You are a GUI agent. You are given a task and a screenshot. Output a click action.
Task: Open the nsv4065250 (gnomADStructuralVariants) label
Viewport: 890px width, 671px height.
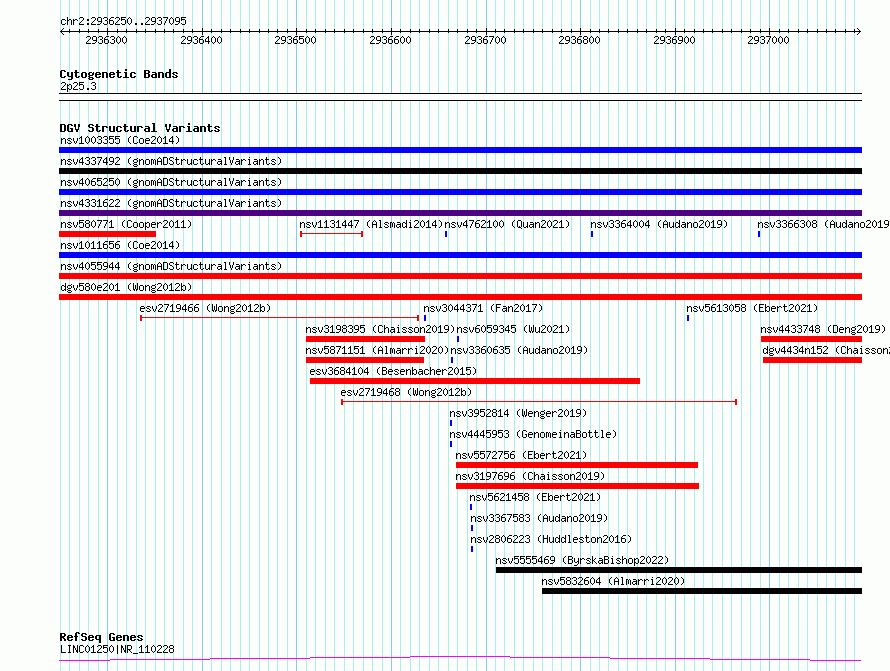[x=171, y=182]
